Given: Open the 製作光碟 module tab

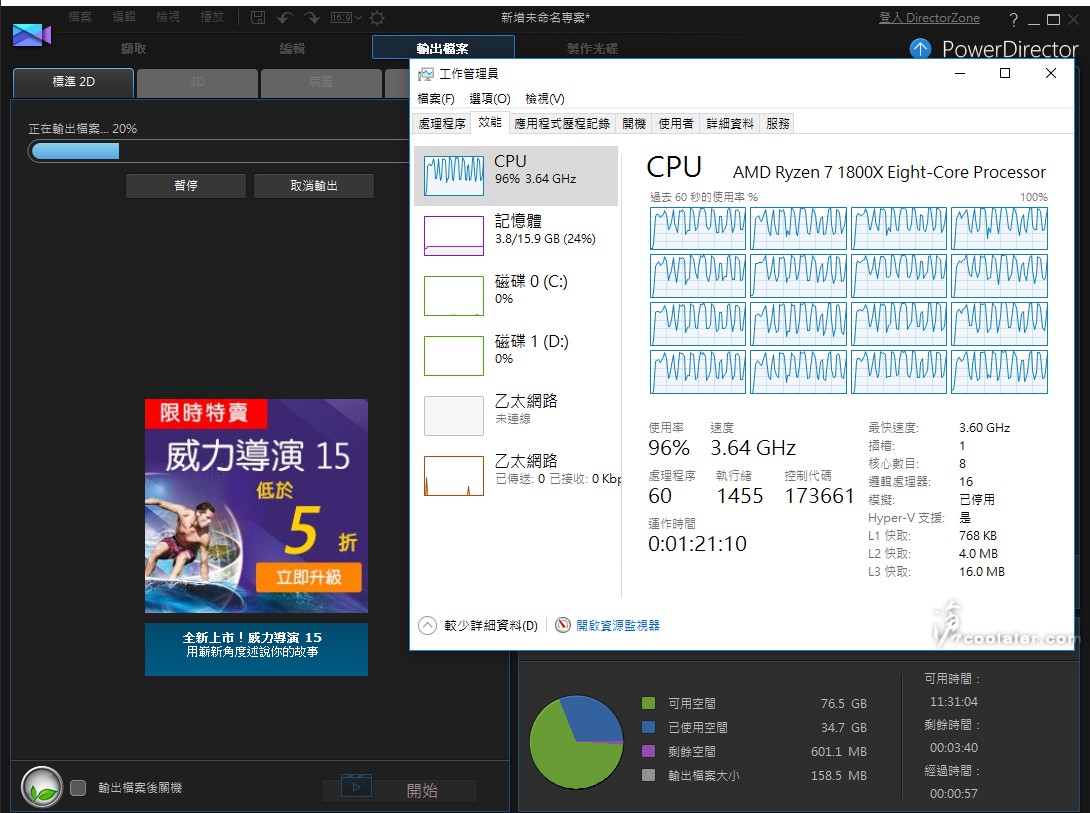Looking at the screenshot, I should pos(592,48).
